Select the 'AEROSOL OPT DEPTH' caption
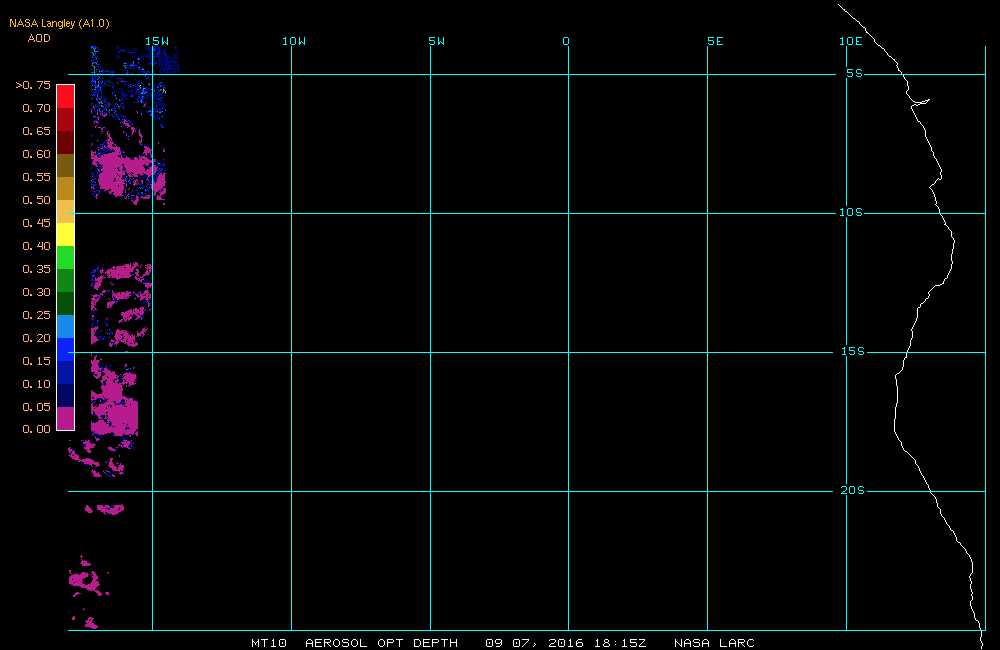Image resolution: width=1000 pixels, height=650 pixels. (381, 643)
